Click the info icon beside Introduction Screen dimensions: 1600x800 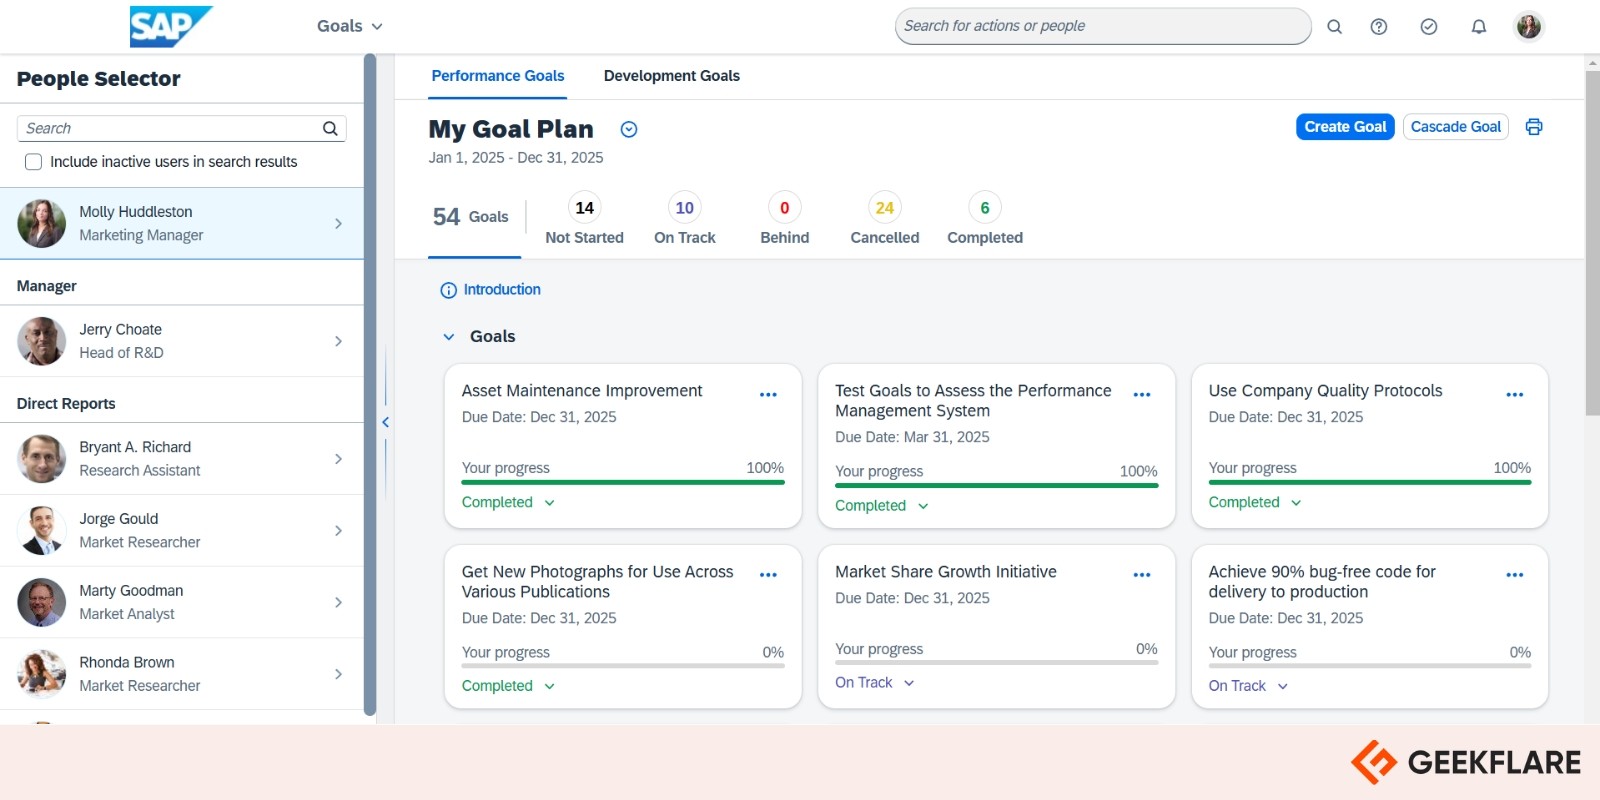pos(448,290)
